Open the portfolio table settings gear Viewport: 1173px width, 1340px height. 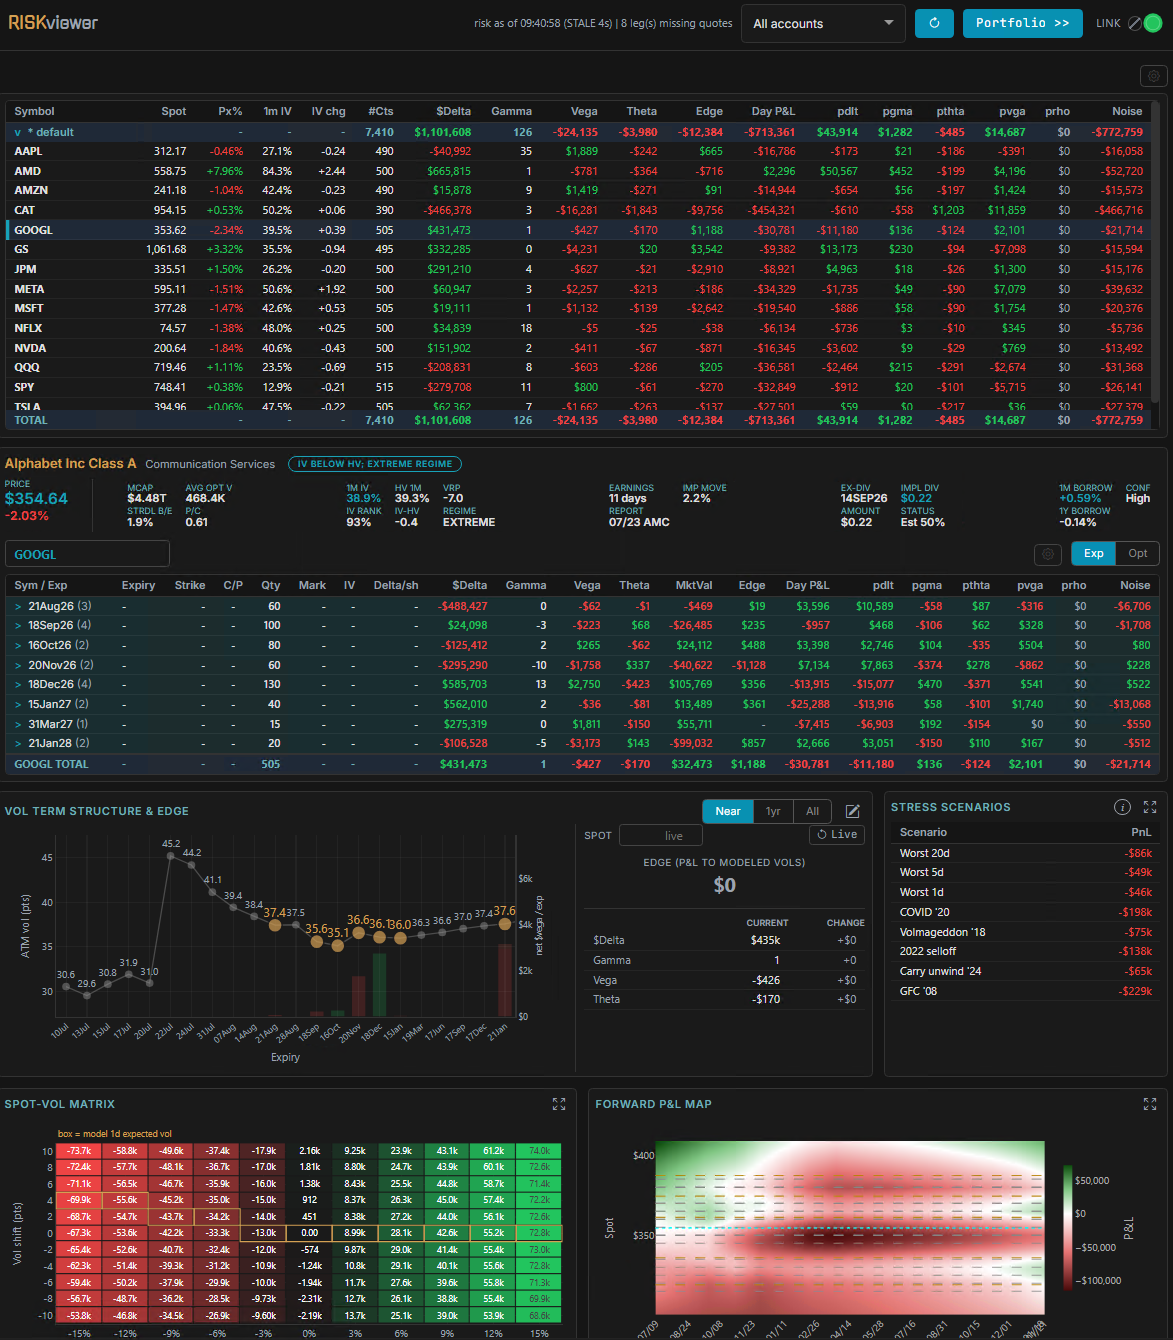click(1154, 76)
